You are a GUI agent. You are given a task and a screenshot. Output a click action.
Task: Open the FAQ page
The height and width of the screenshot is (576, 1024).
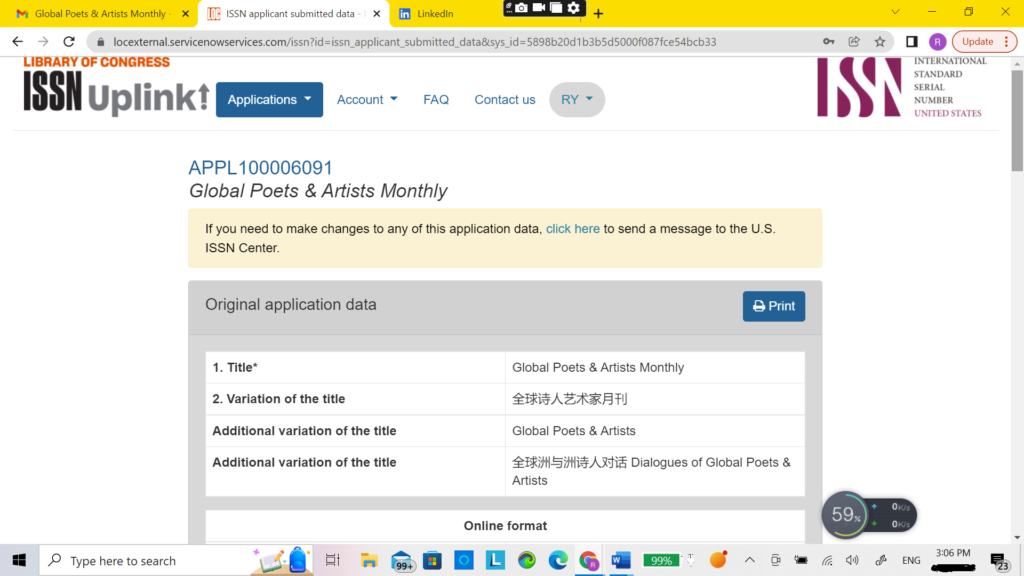436,100
